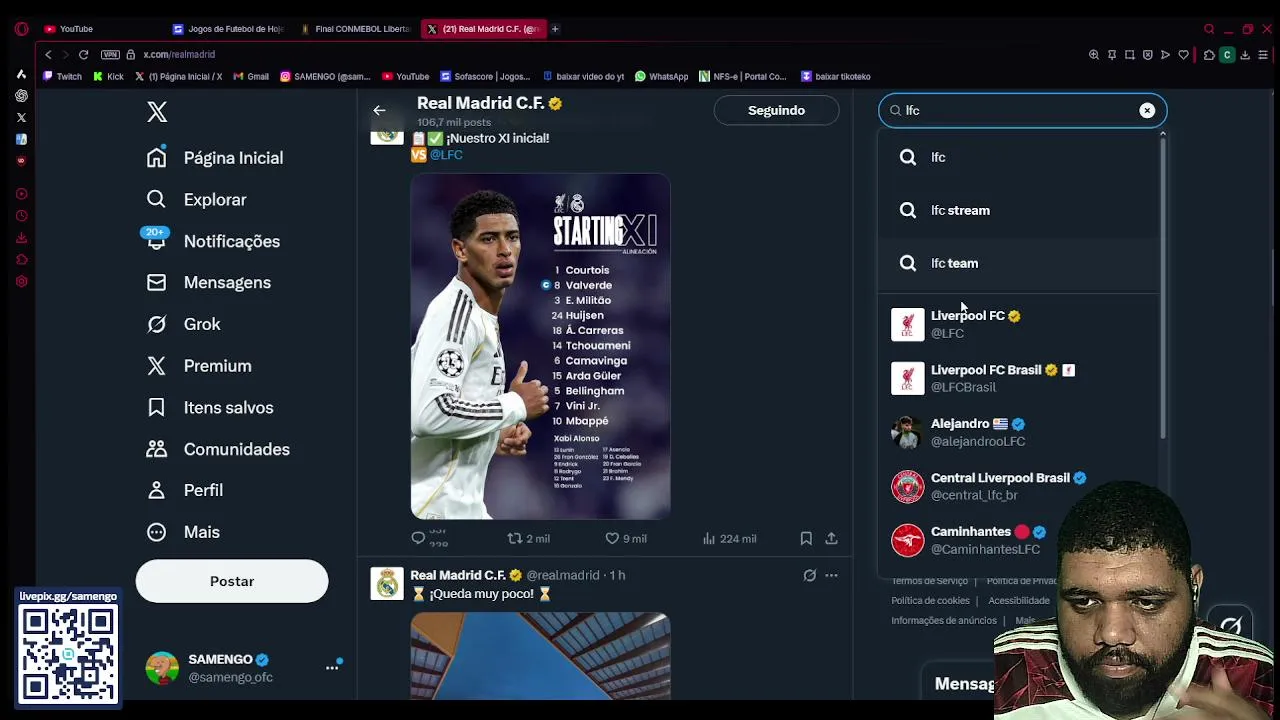This screenshot has width=1280, height=720.
Task: Click the x.com/realmadrid address bar
Action: [x=179, y=54]
